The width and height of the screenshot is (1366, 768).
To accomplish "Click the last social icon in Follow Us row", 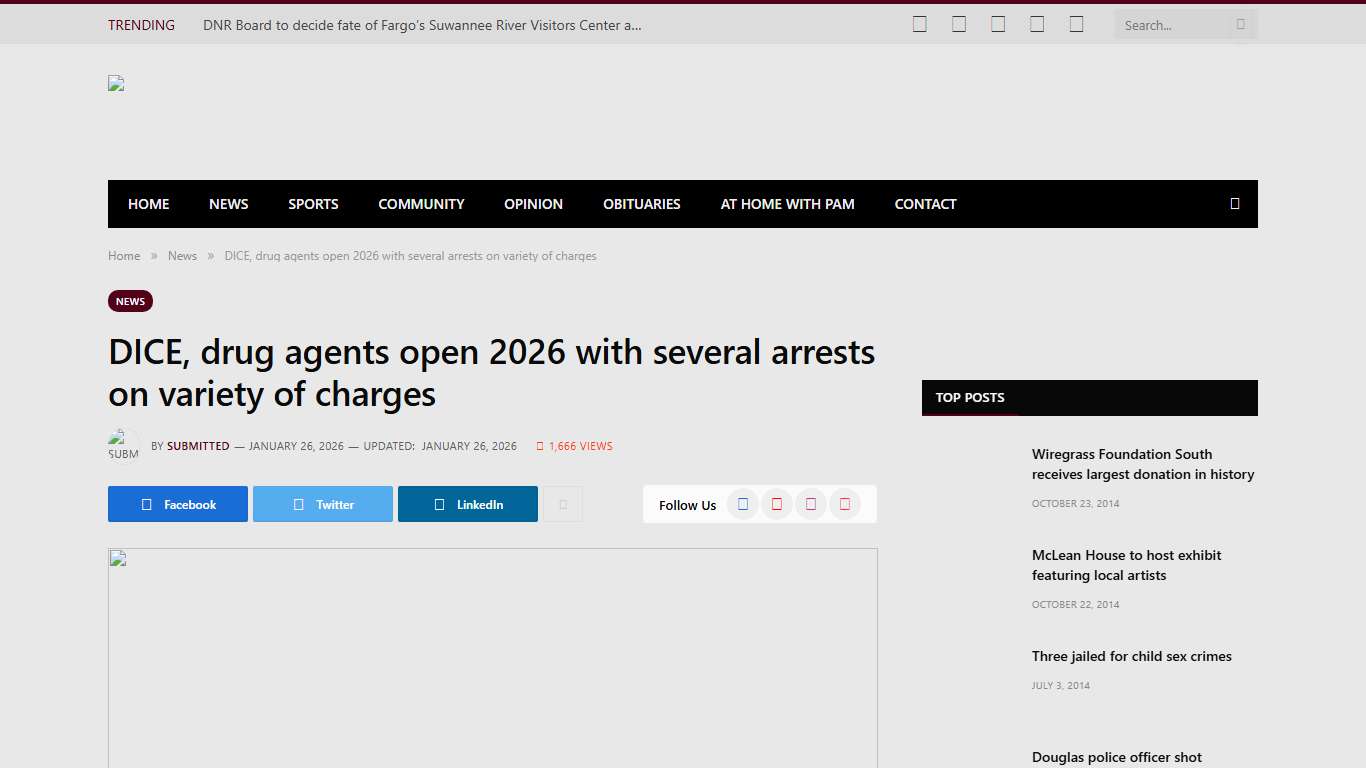I will pos(845,504).
